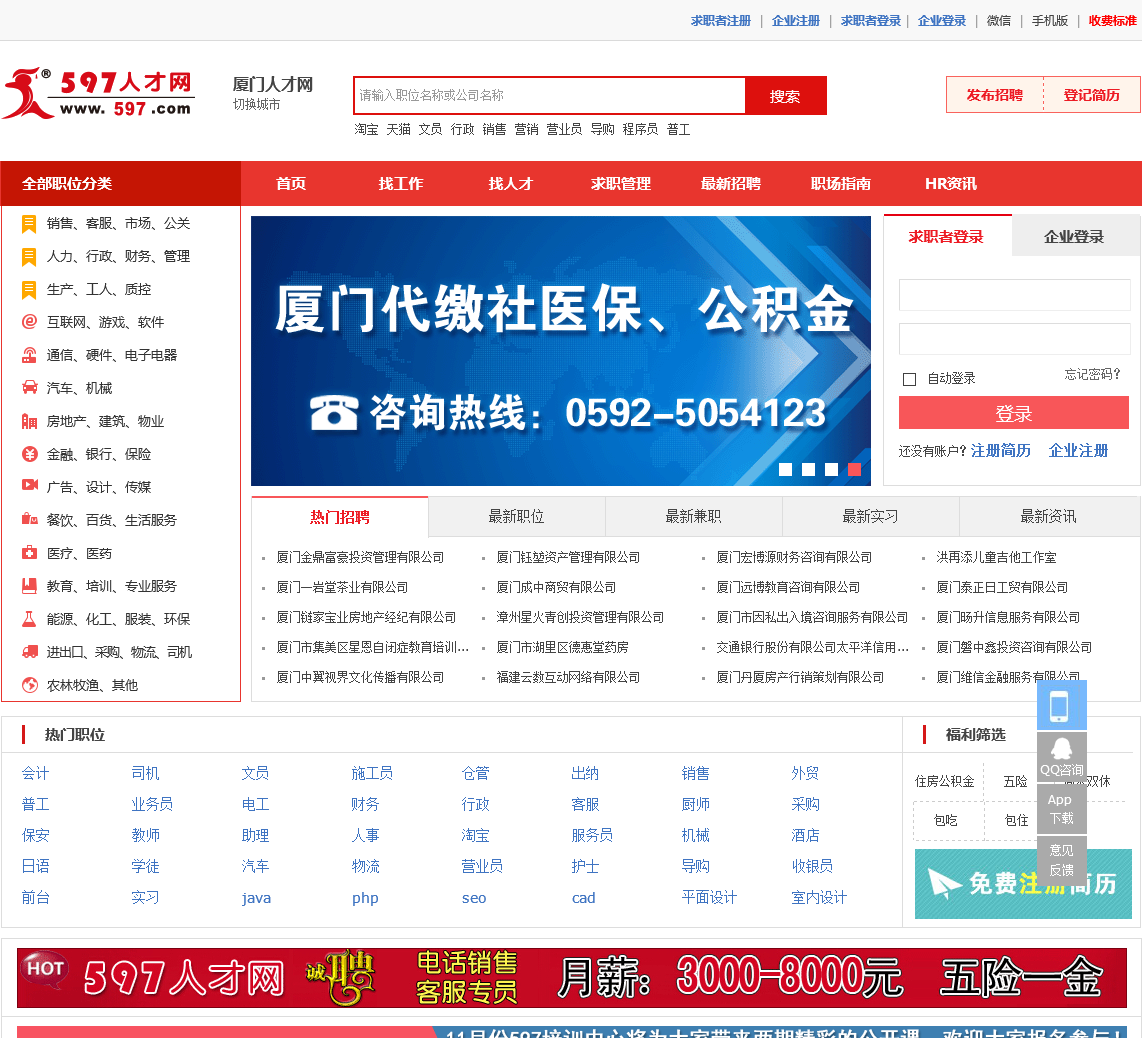This screenshot has height=1038, width=1142.
Task: Click the book icon beside 教育、培训、专业服务
Action: (29, 586)
